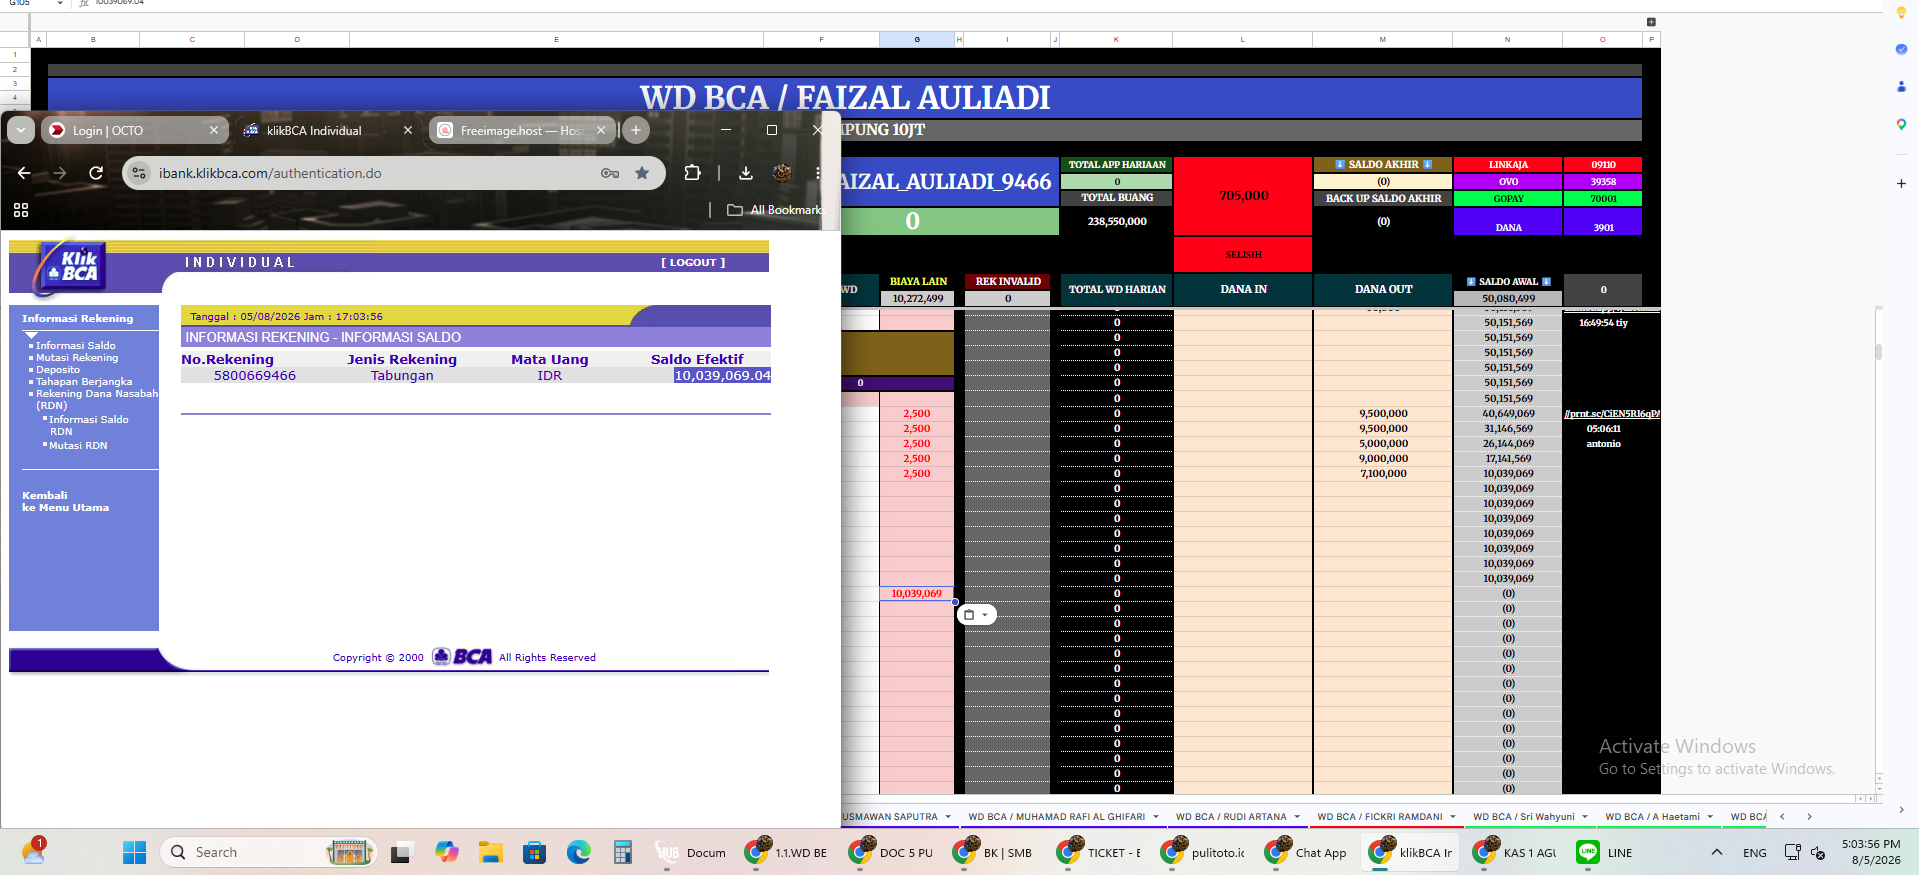View site information icon in address bar

[139, 173]
